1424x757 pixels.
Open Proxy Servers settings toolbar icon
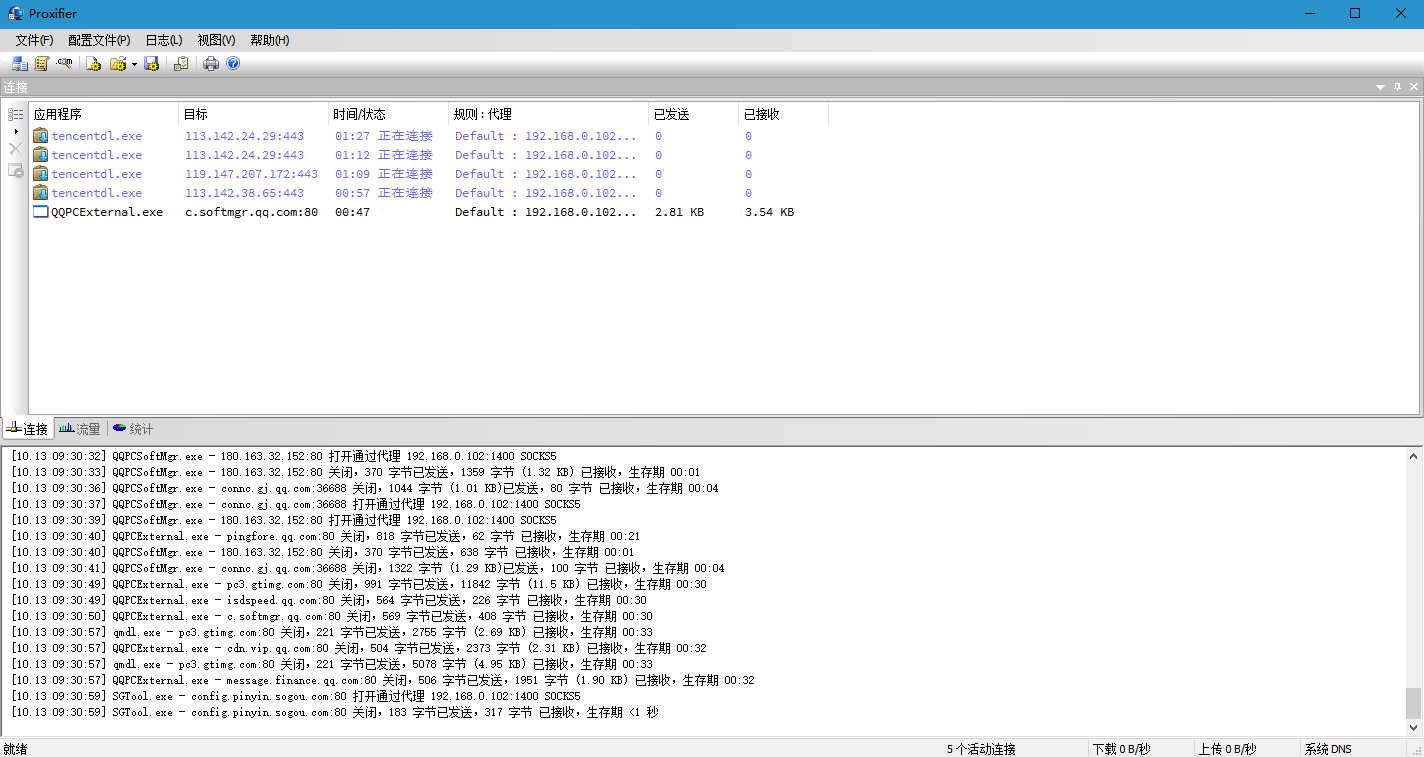click(20, 64)
